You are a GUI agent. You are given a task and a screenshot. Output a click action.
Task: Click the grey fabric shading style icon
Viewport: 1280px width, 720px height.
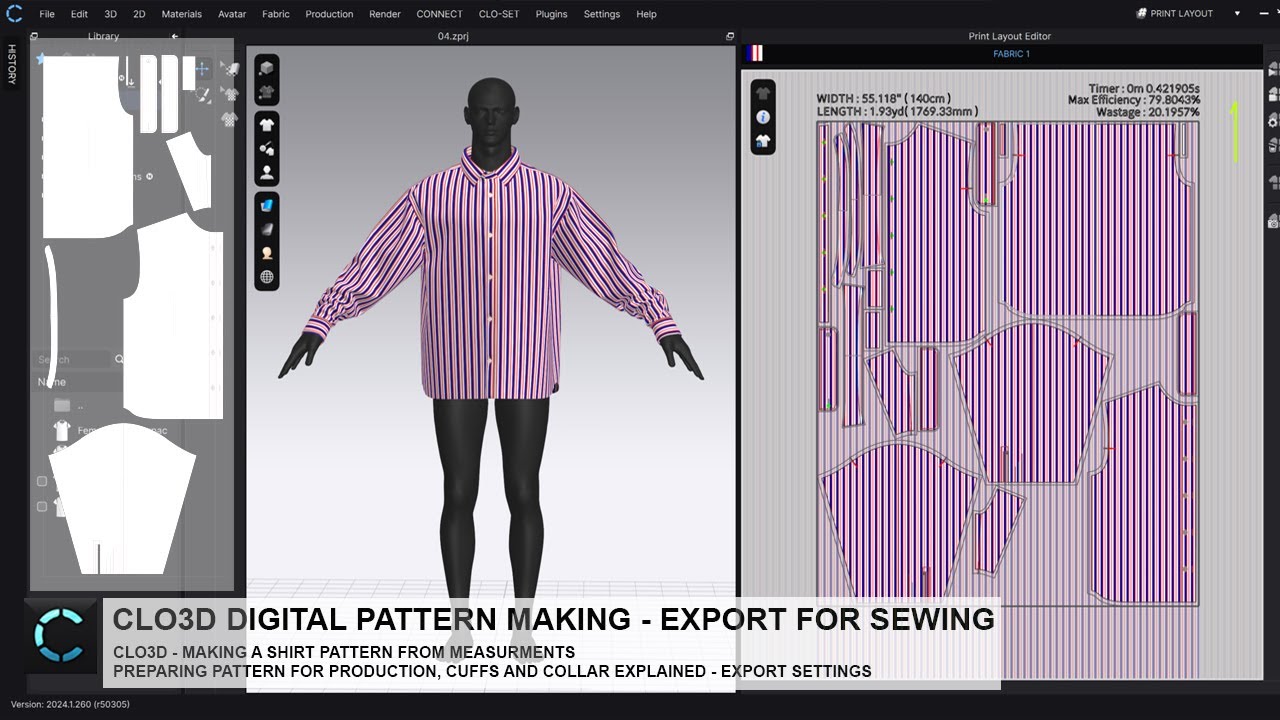[267, 229]
